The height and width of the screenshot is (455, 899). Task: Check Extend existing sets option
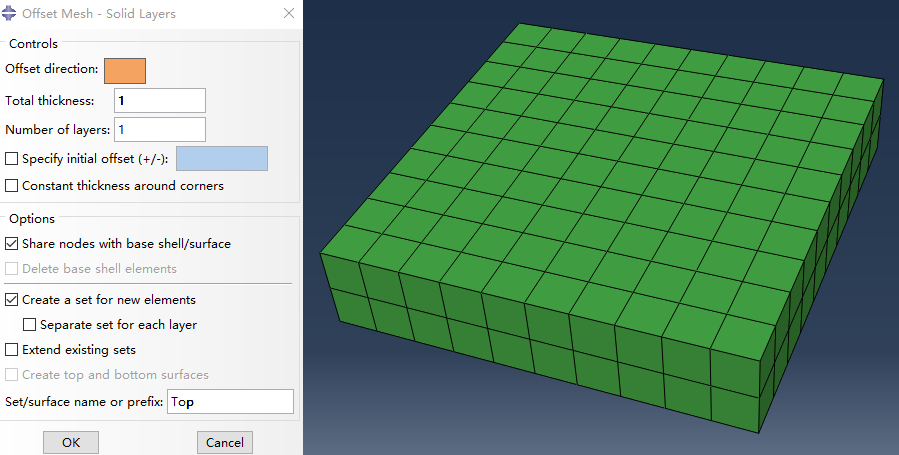pos(11,350)
